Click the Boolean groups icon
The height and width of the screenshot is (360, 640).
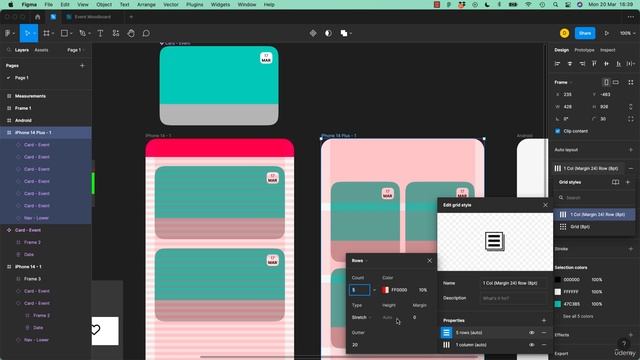click(x=344, y=33)
